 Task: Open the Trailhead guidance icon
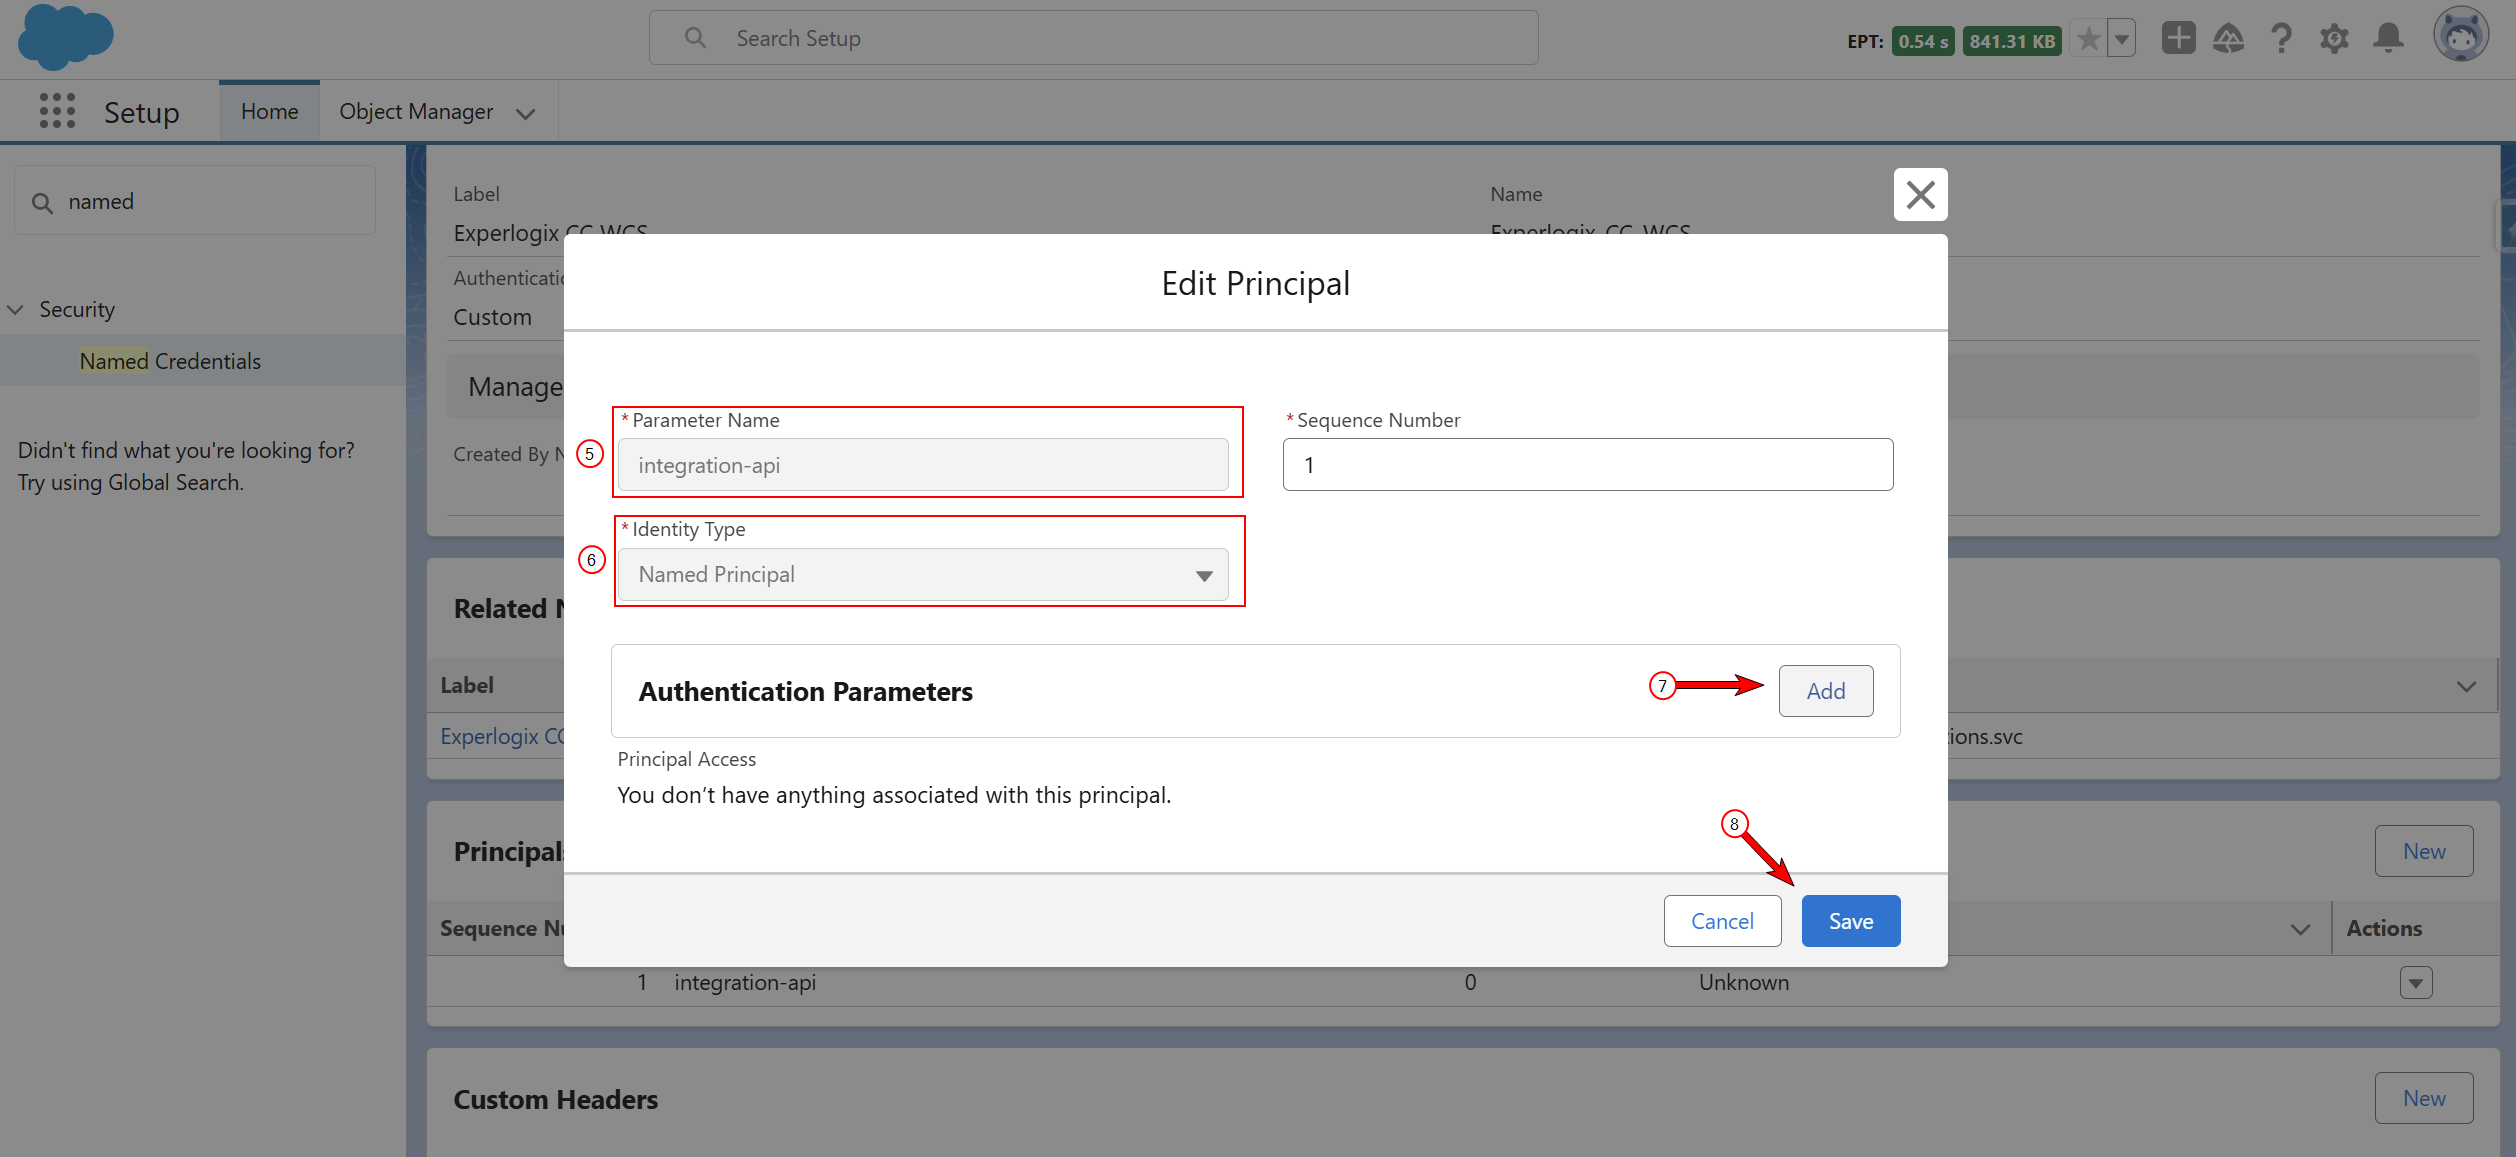click(x=2229, y=39)
